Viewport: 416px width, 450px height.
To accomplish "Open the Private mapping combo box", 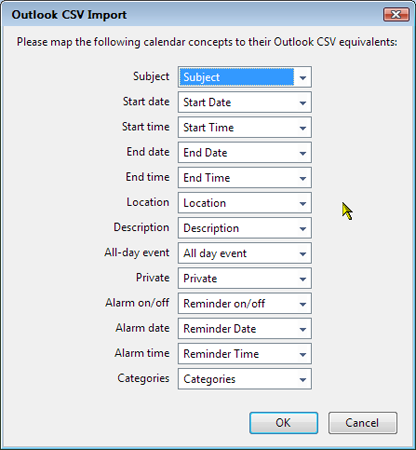I will (245, 278).
